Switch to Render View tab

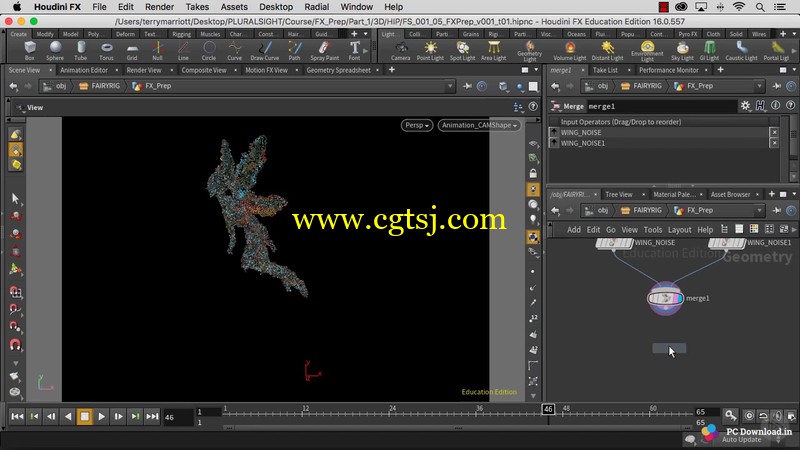pos(143,70)
